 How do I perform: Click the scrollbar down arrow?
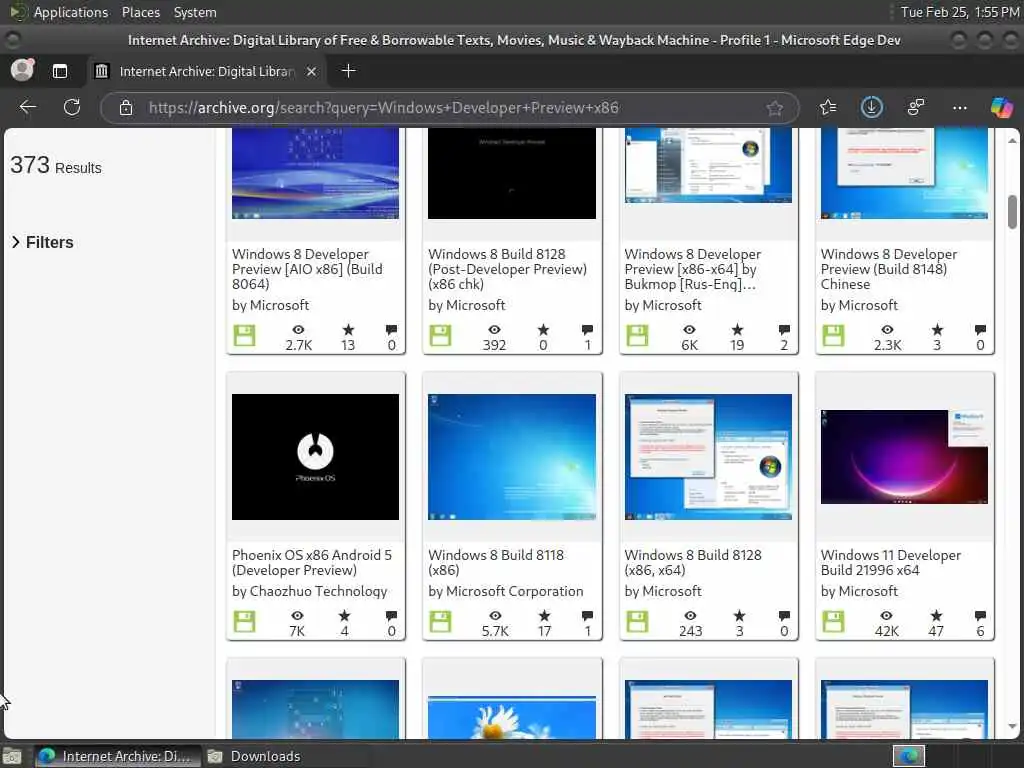point(1012,726)
